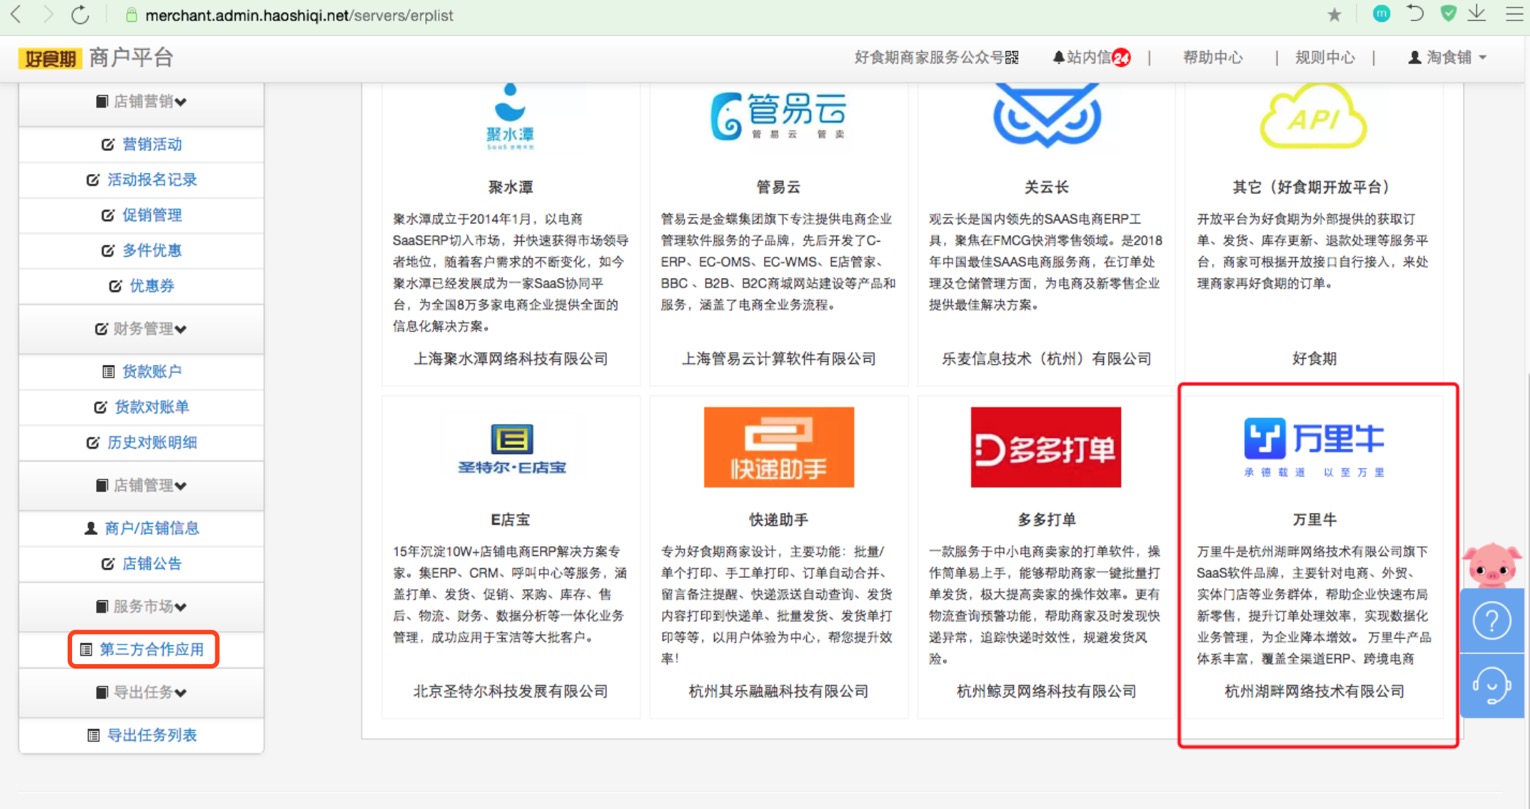Click the browser forward arrow
This screenshot has height=809, width=1530.
pyautogui.click(x=47, y=15)
